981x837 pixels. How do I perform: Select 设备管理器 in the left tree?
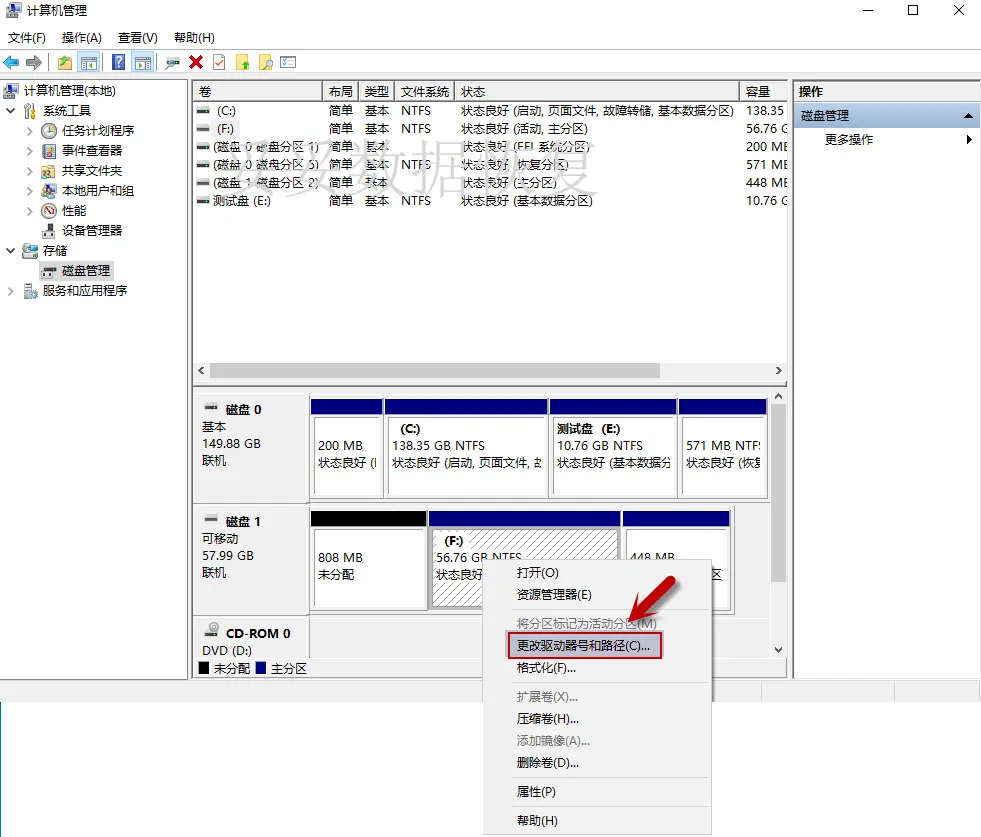pyautogui.click(x=91, y=230)
